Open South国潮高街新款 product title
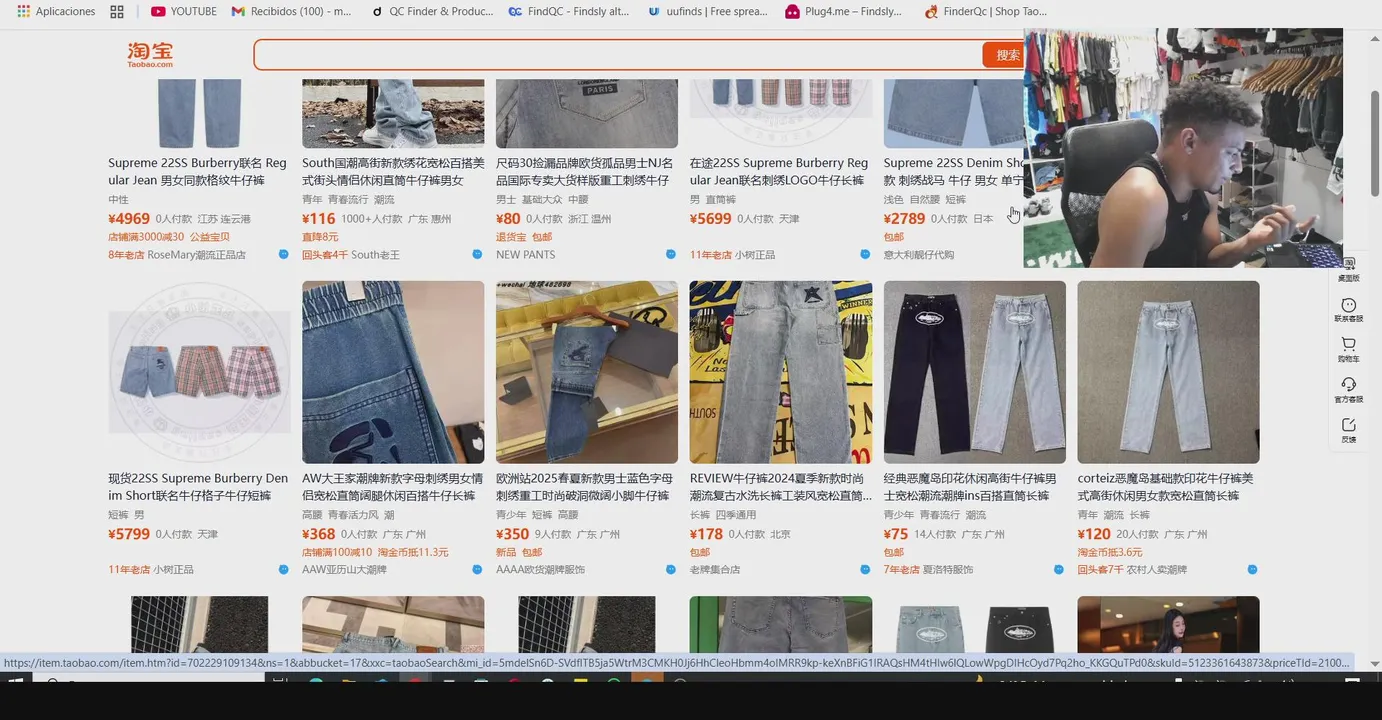Screen dimensions: 1382x720 click(x=393, y=171)
